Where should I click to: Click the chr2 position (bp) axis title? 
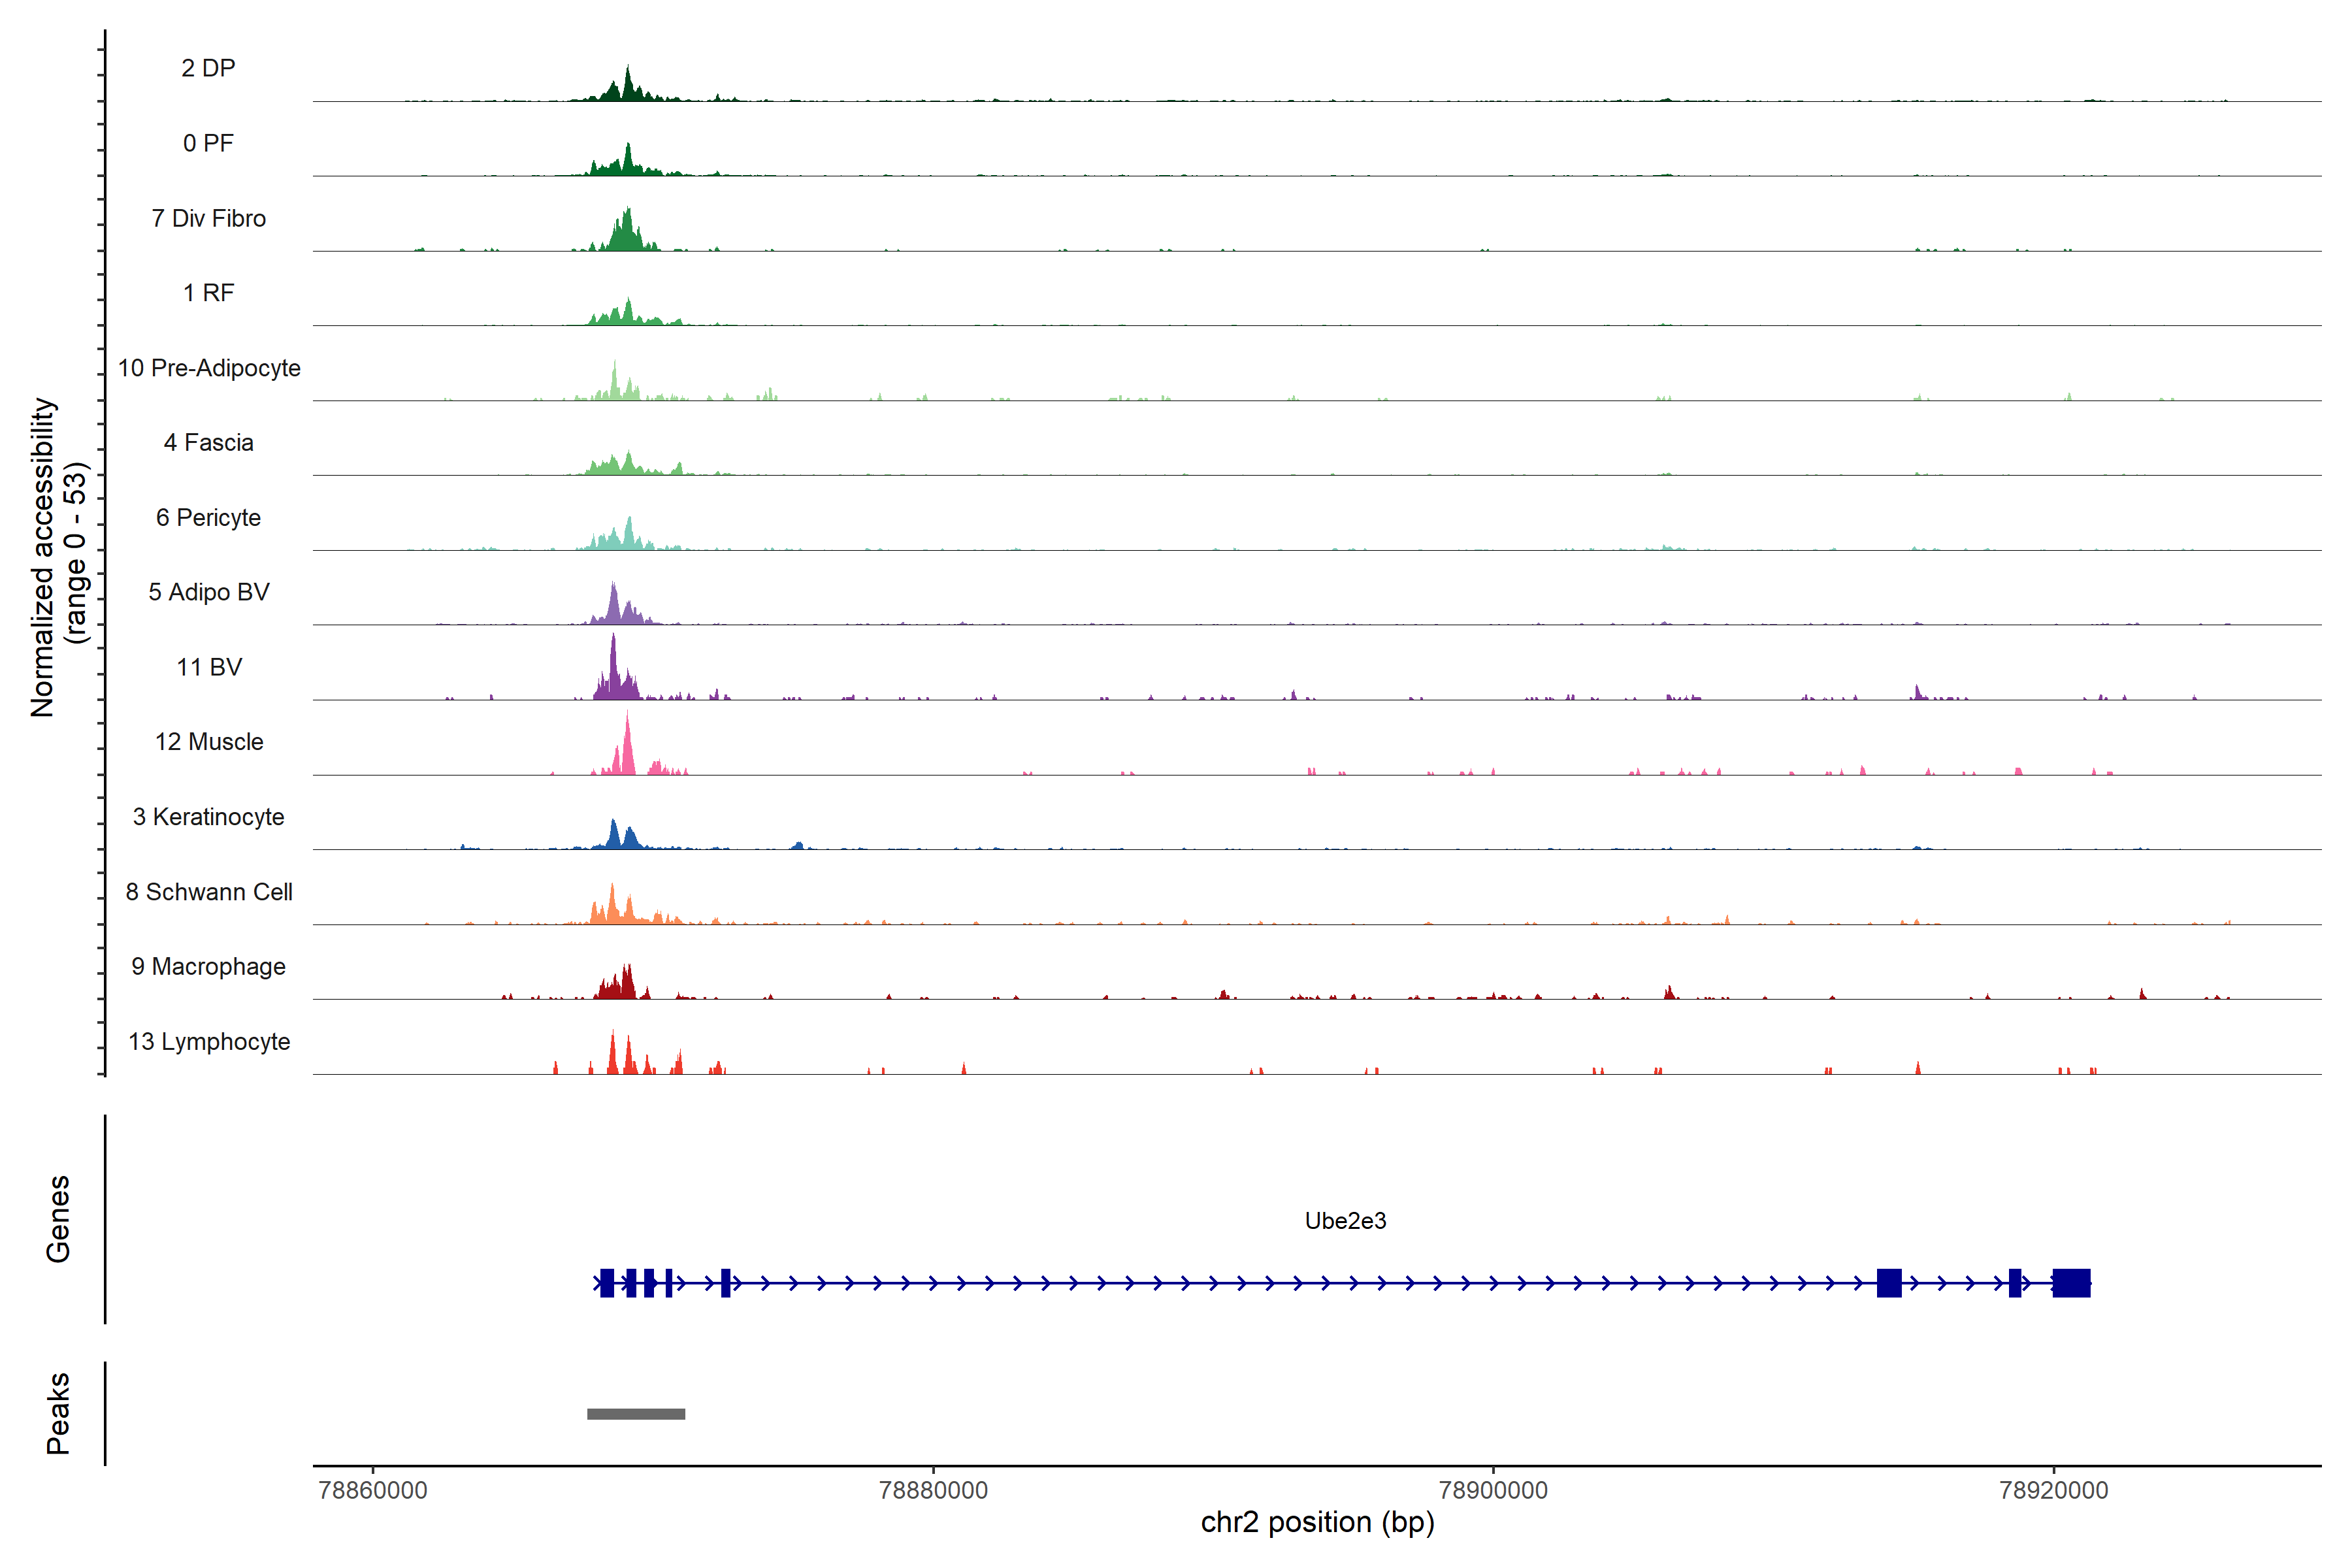click(x=1317, y=1523)
